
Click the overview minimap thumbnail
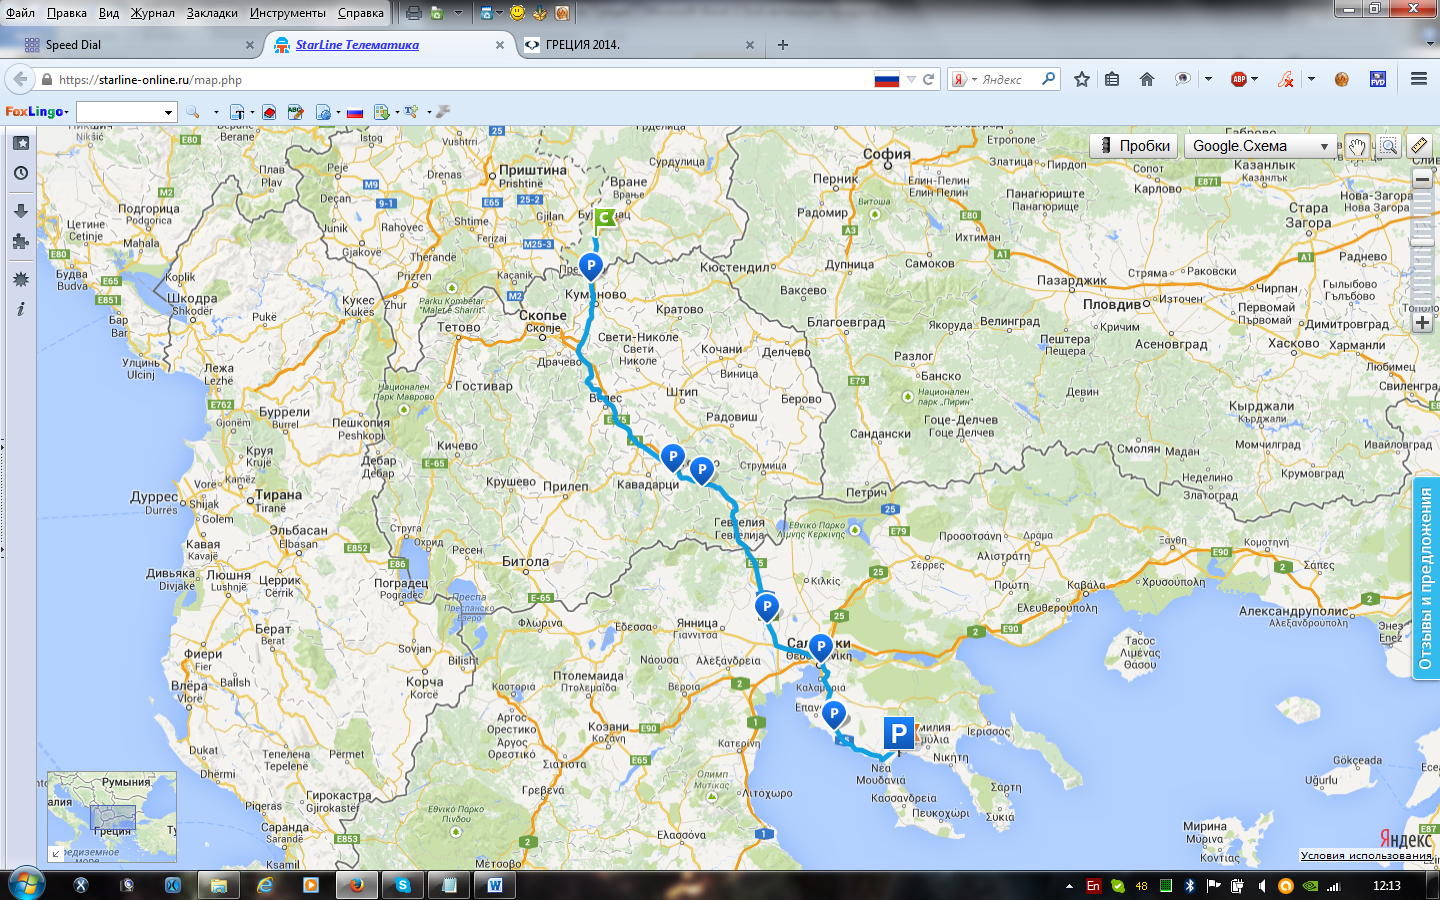pos(112,816)
